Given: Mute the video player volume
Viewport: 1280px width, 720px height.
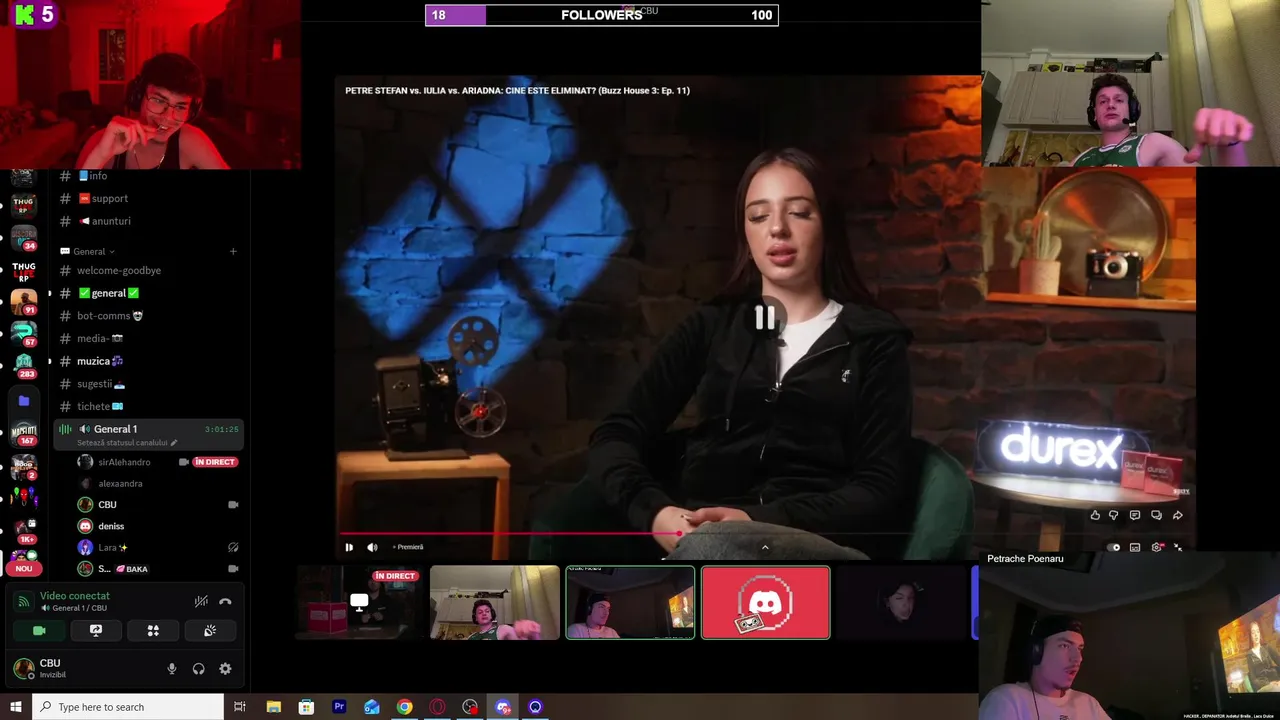Looking at the screenshot, I should 372,547.
